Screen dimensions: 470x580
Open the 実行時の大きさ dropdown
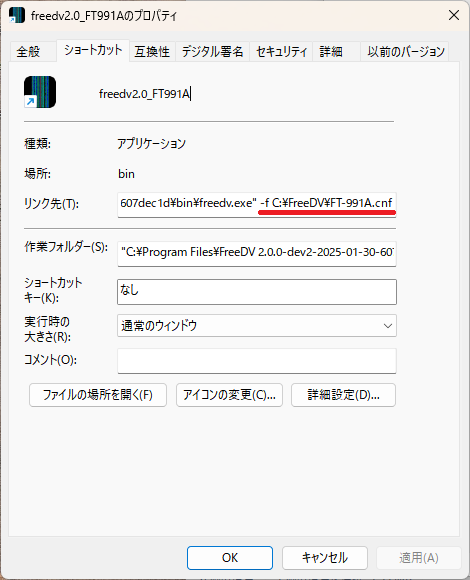[257, 326]
